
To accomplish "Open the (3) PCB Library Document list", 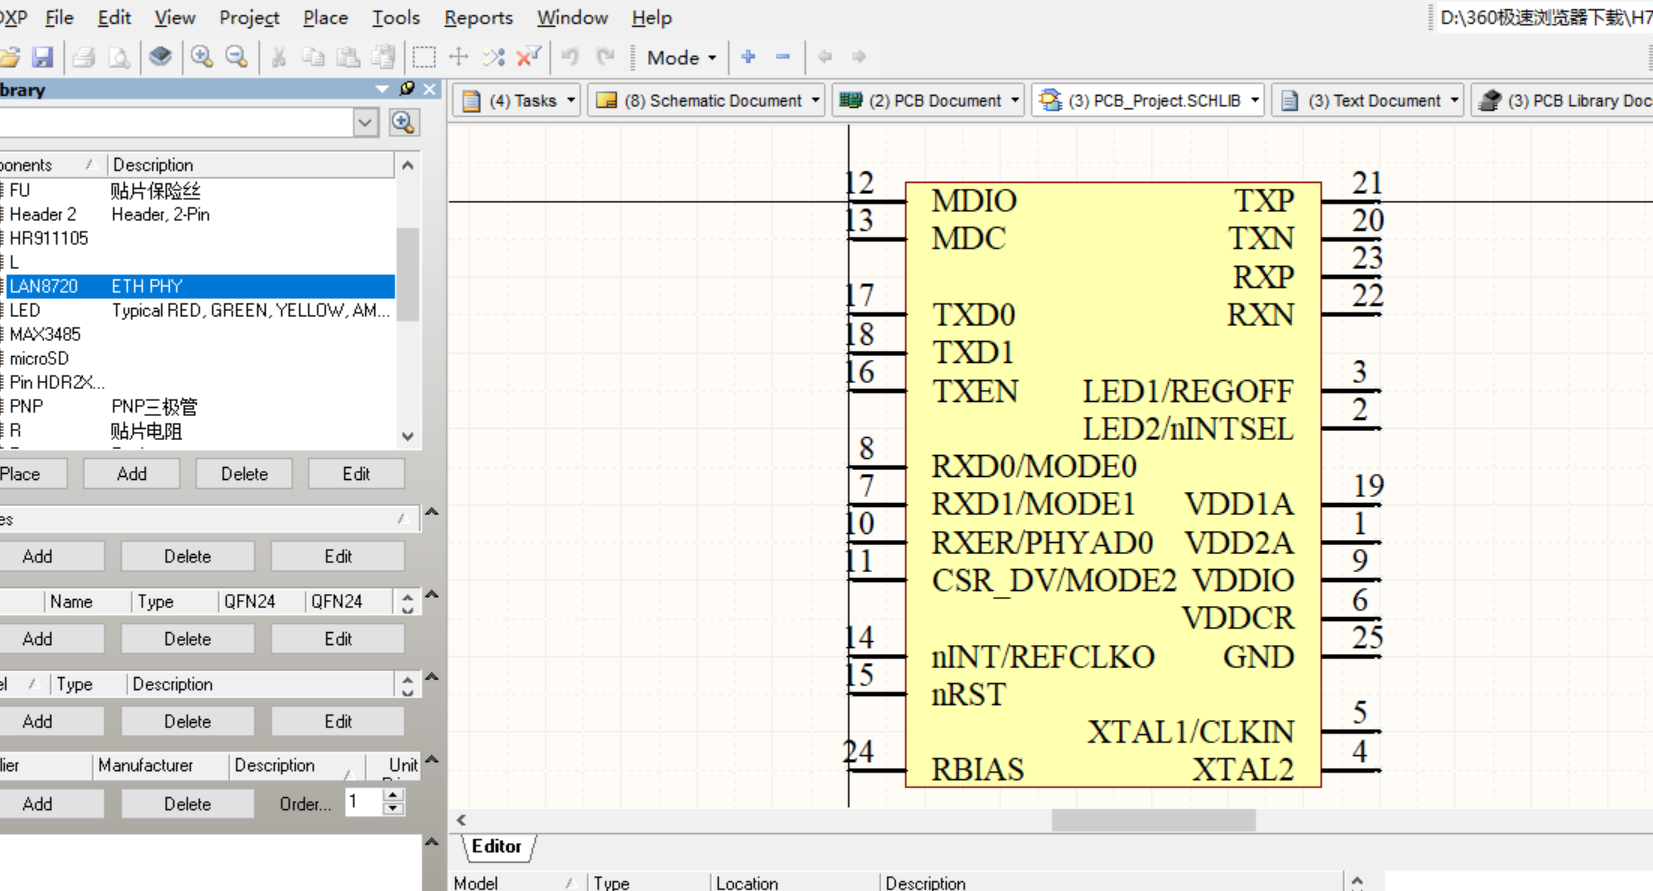I will point(1563,100).
